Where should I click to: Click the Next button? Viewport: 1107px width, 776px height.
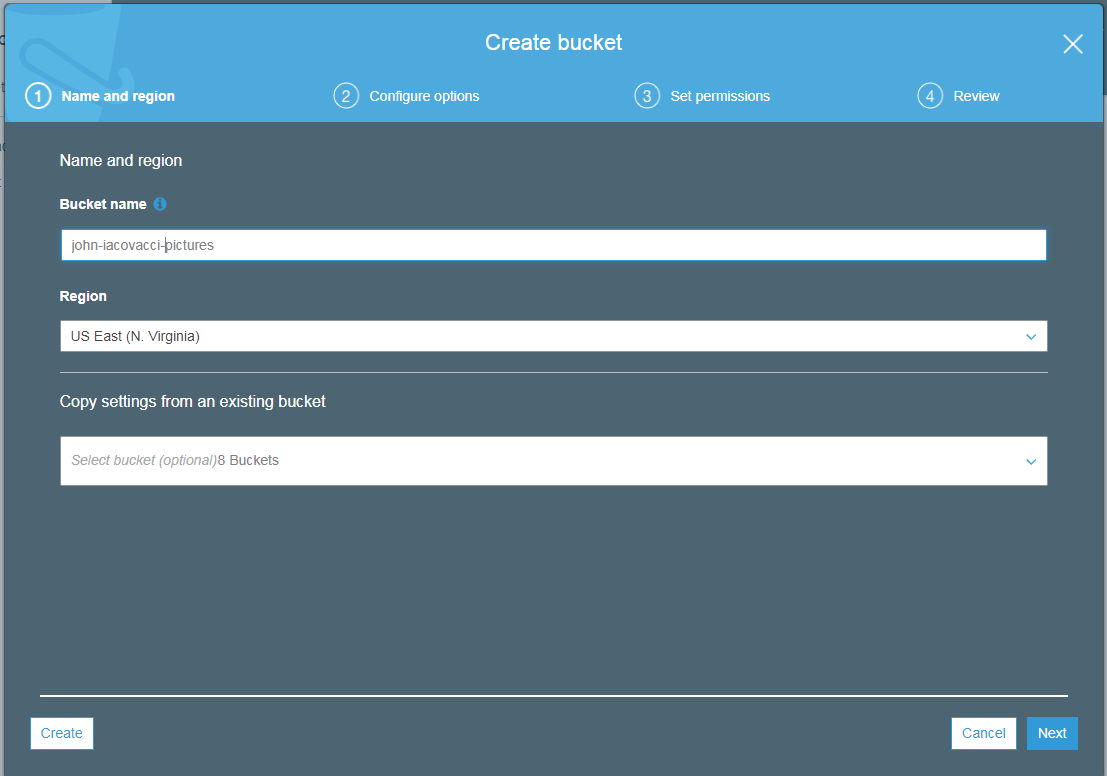click(x=1052, y=733)
